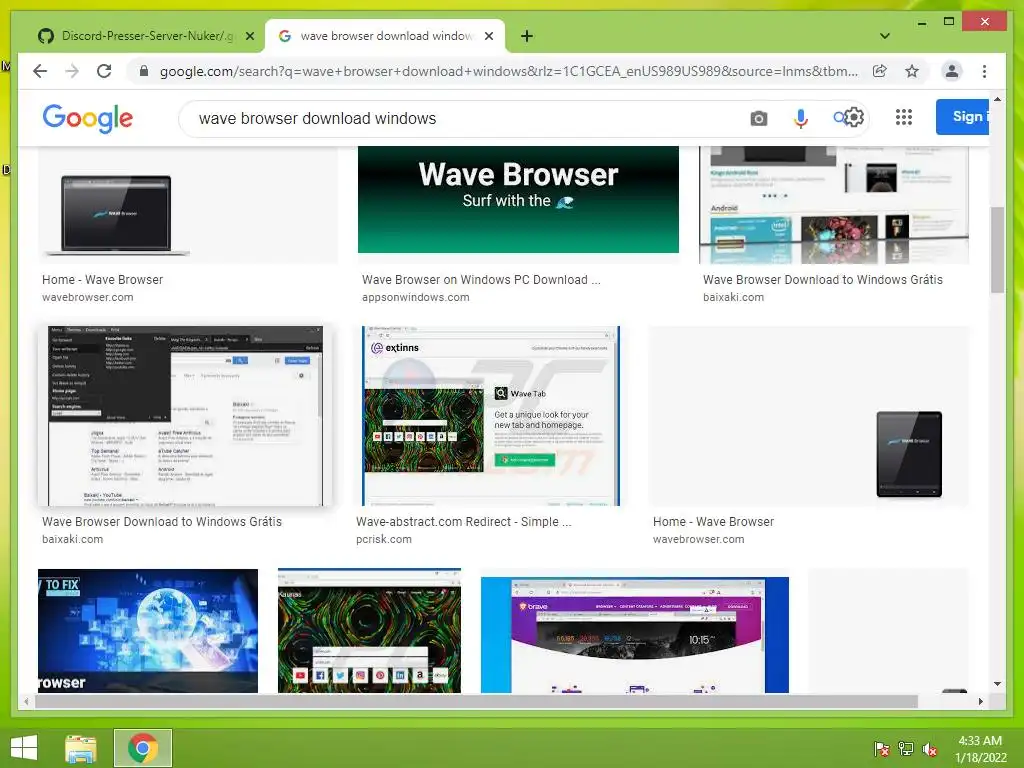The width and height of the screenshot is (1024, 768).
Task: Open colorful swirl new tab thumbnail
Action: pos(369,630)
